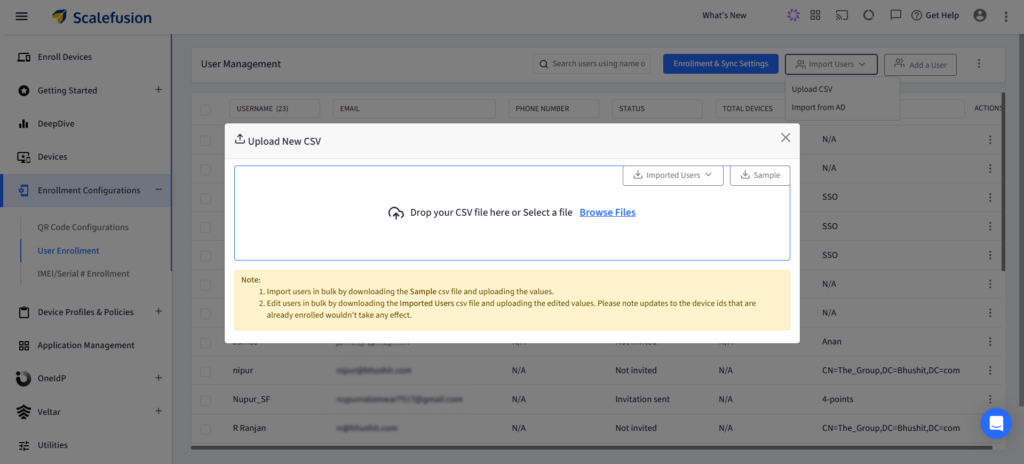Click the cast screen icon

842,15
